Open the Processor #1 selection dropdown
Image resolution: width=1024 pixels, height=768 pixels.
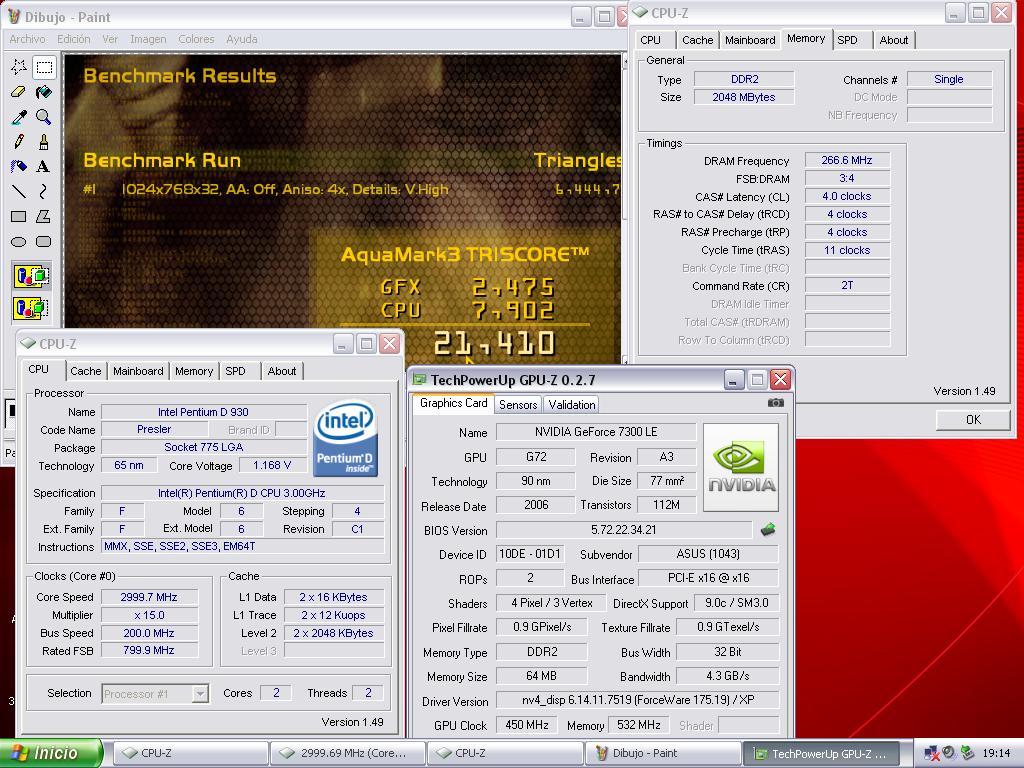coord(155,694)
